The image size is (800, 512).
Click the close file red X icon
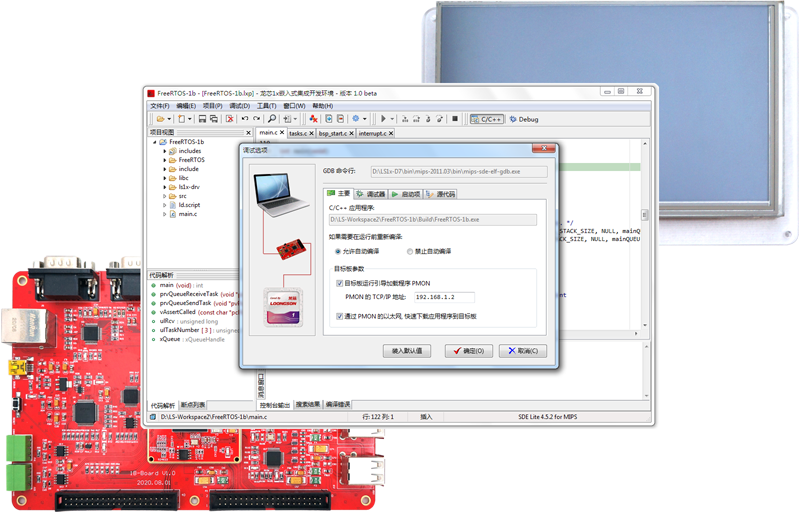coord(230,119)
